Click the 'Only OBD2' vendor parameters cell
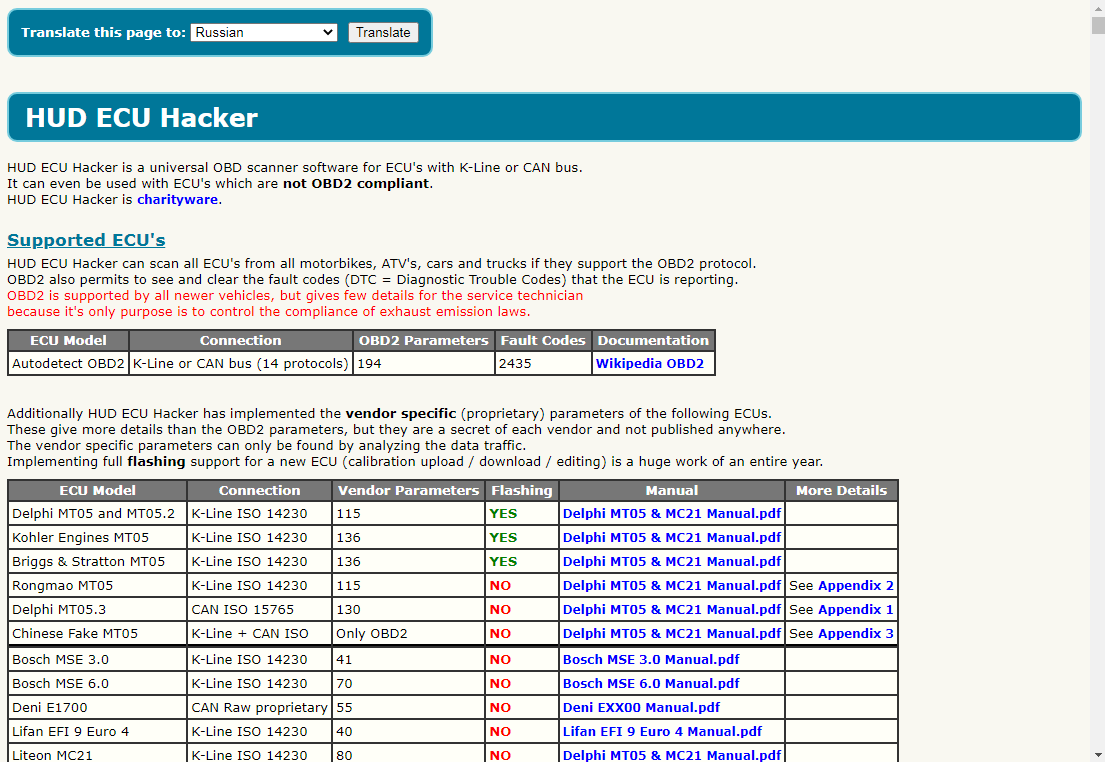The height and width of the screenshot is (762, 1105). click(x=409, y=634)
